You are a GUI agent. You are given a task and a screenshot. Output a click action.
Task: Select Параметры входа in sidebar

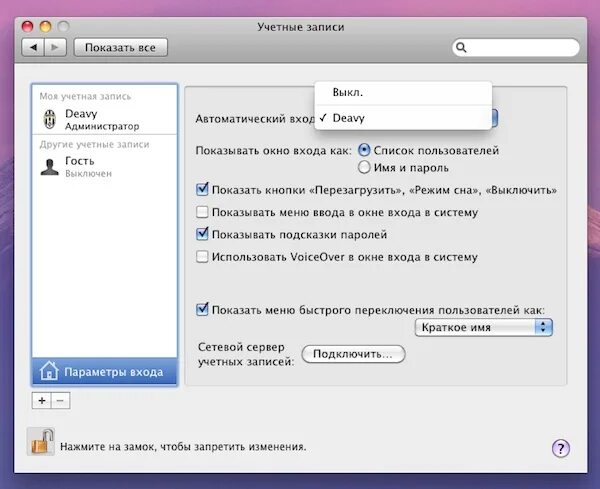pyautogui.click(x=104, y=372)
